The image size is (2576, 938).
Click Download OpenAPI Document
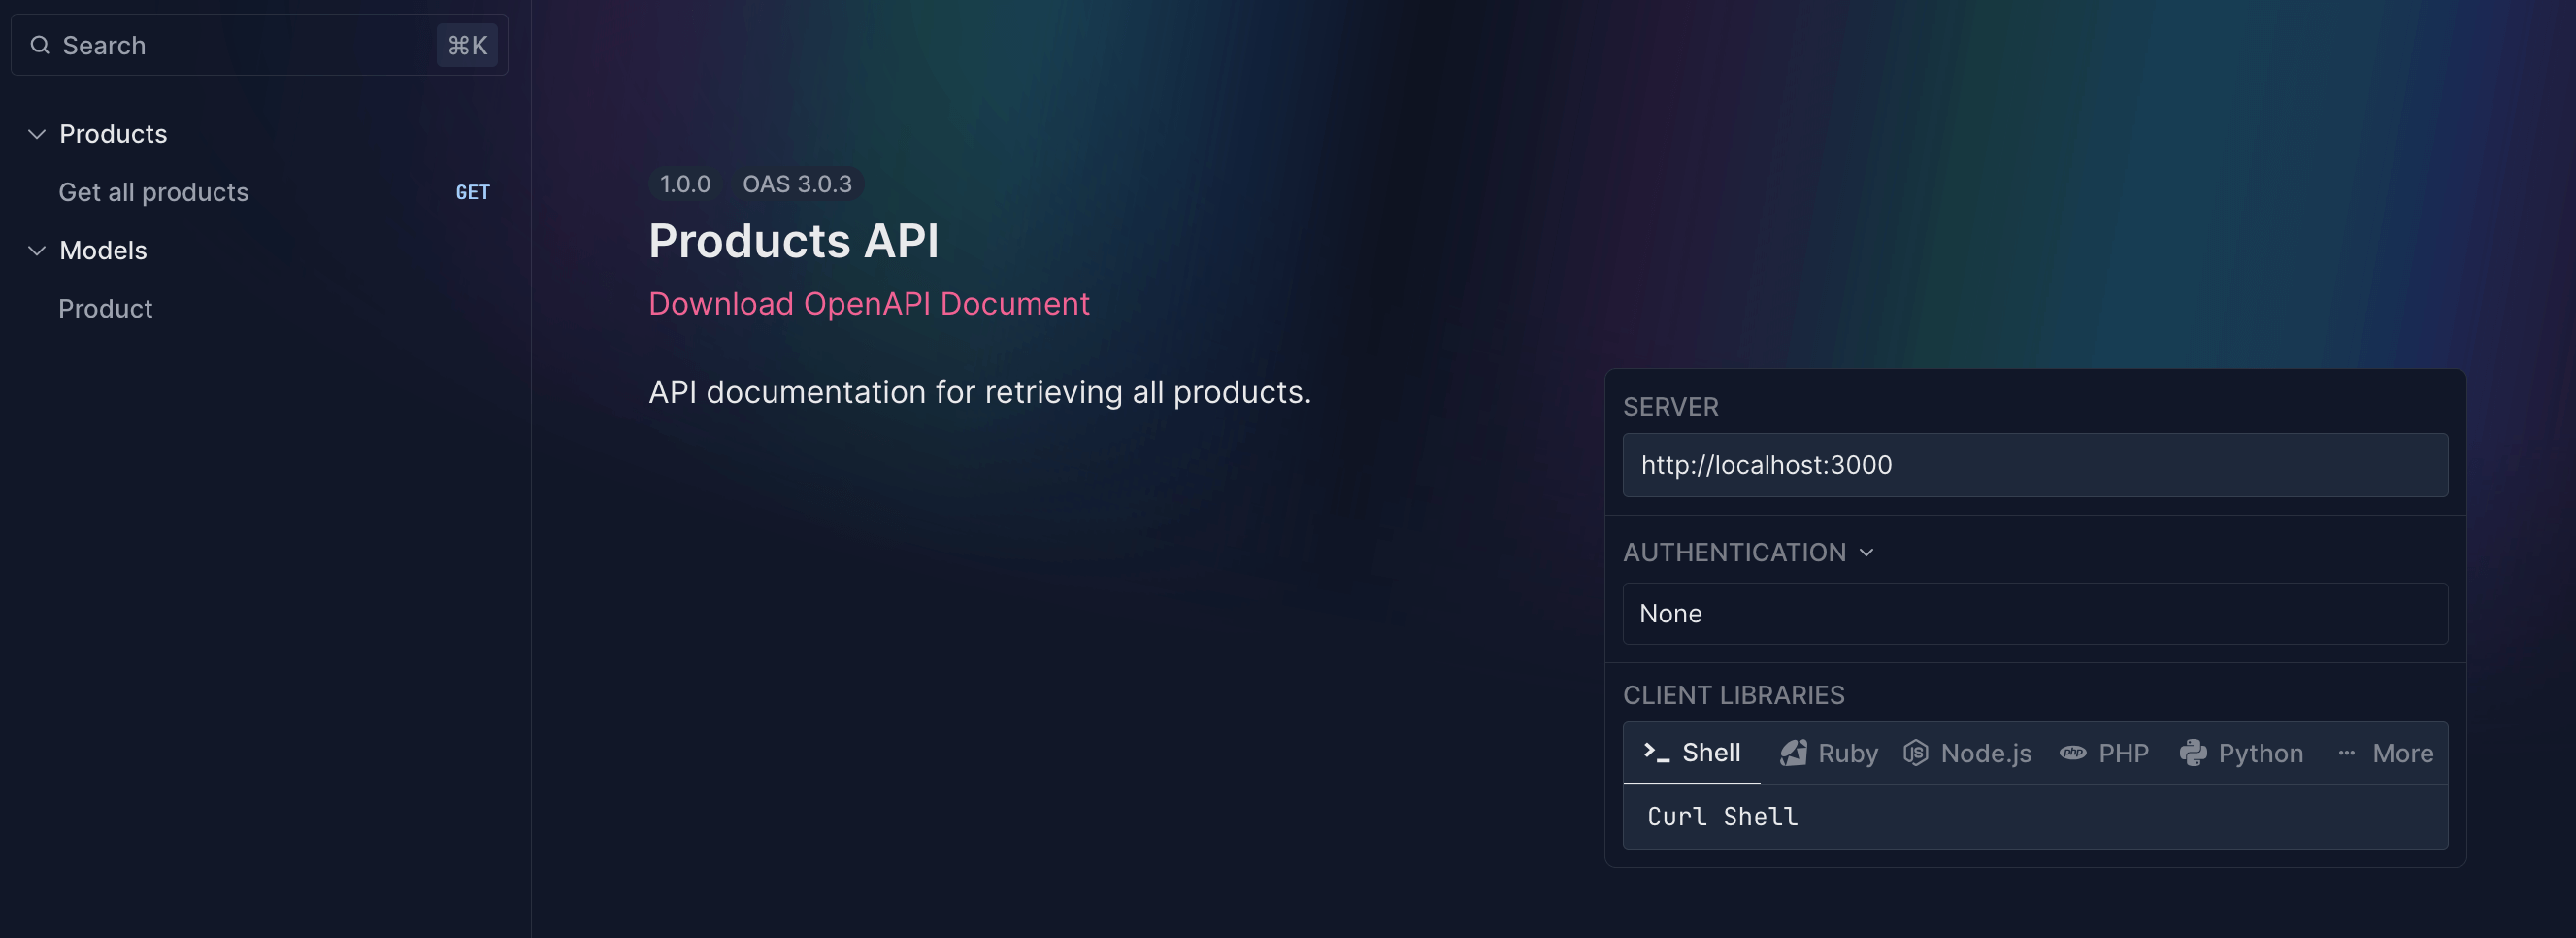tap(869, 303)
